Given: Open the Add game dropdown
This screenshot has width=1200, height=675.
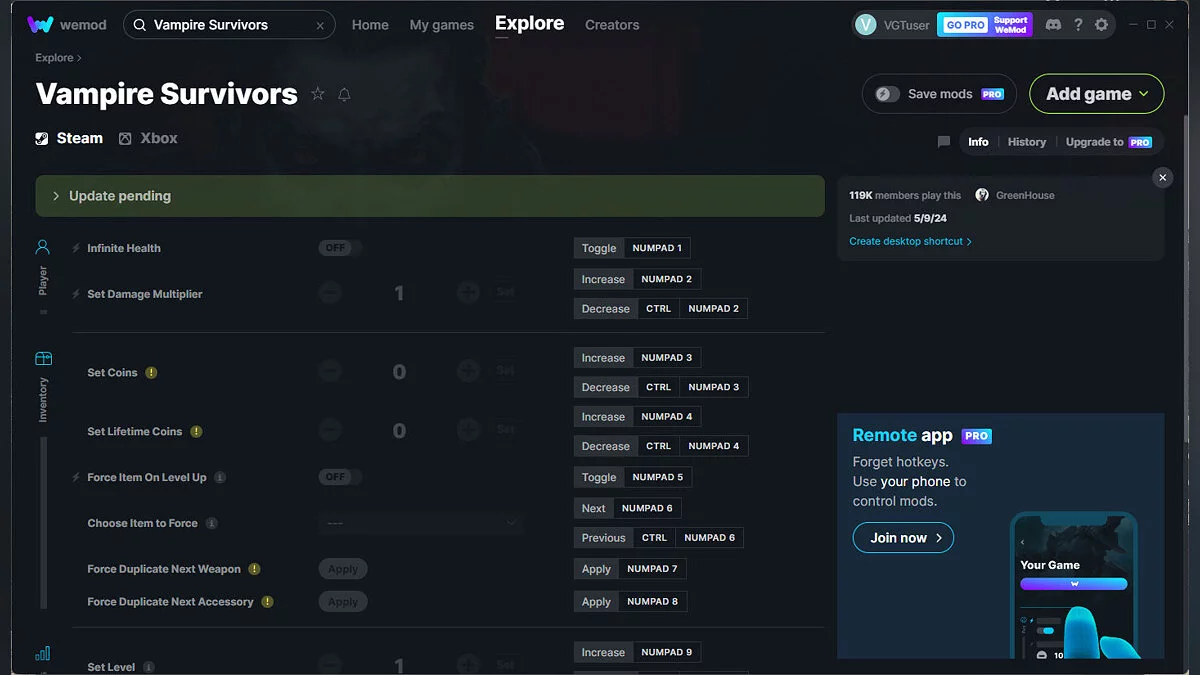Looking at the screenshot, I should tap(1096, 94).
